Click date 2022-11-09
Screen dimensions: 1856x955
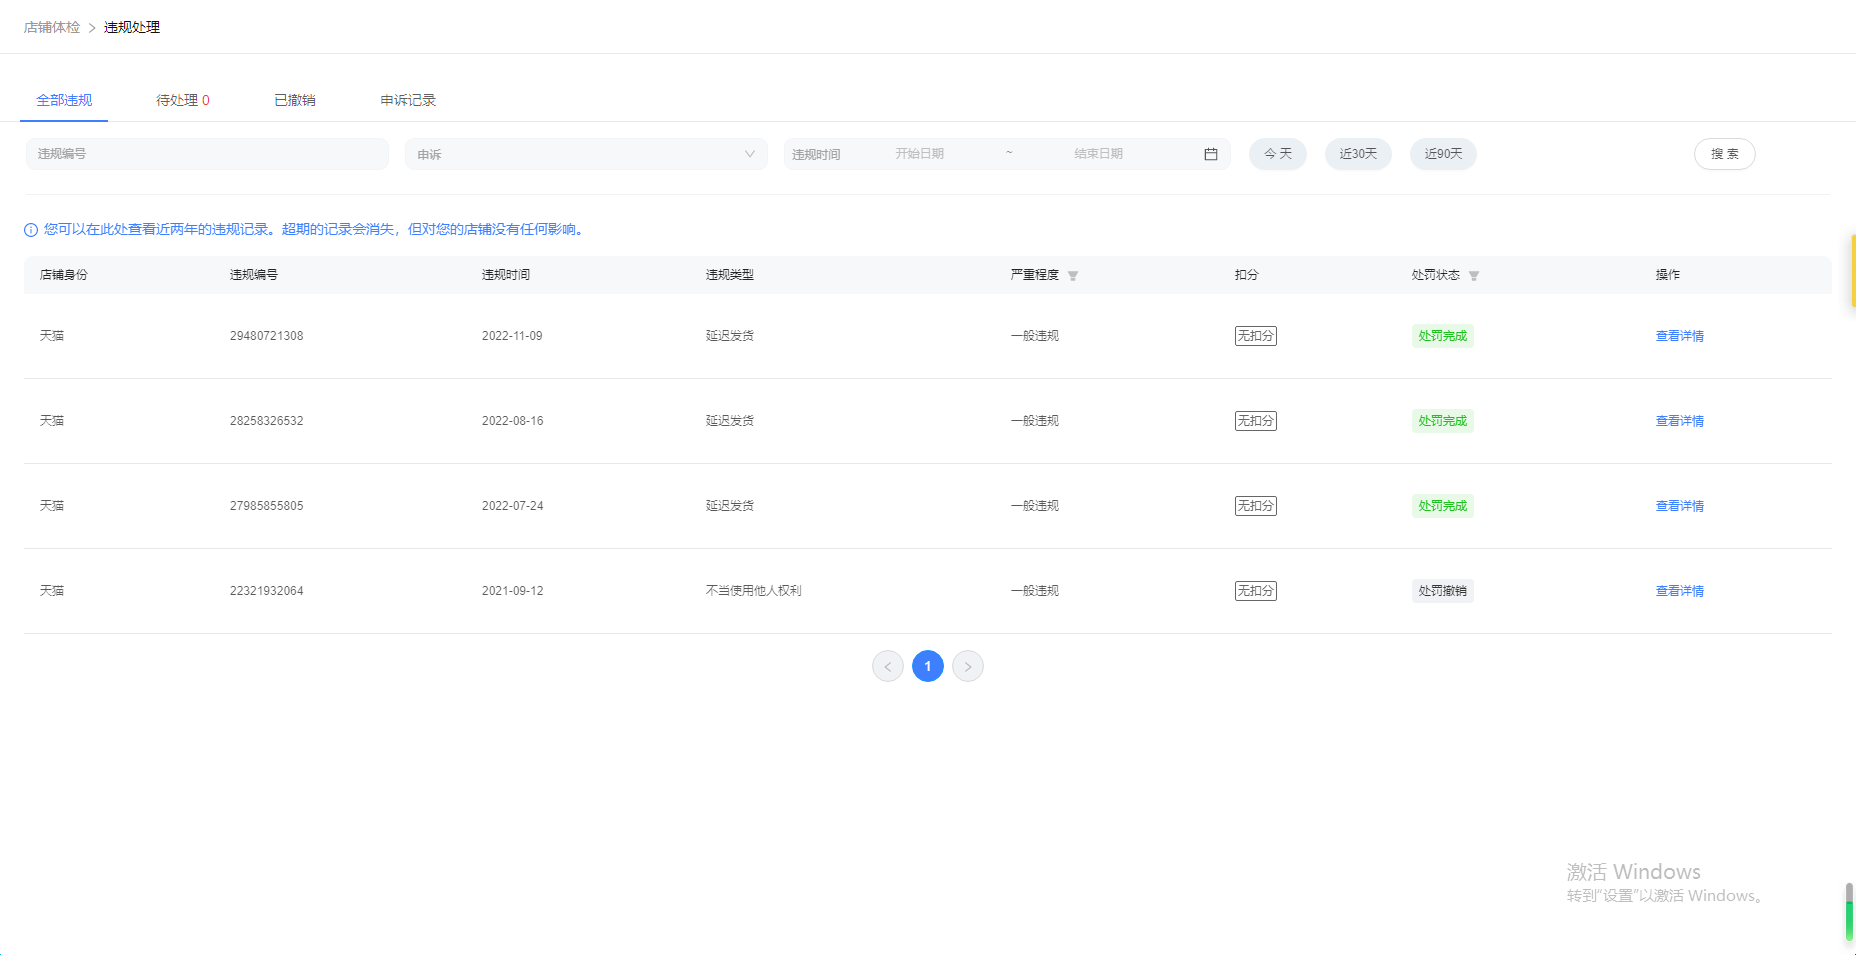point(512,336)
